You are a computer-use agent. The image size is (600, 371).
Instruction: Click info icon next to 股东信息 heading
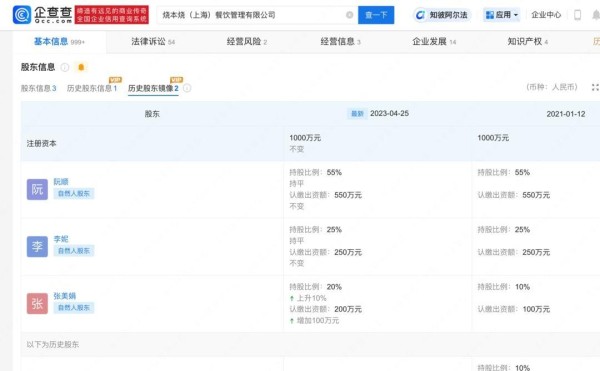[x=65, y=67]
